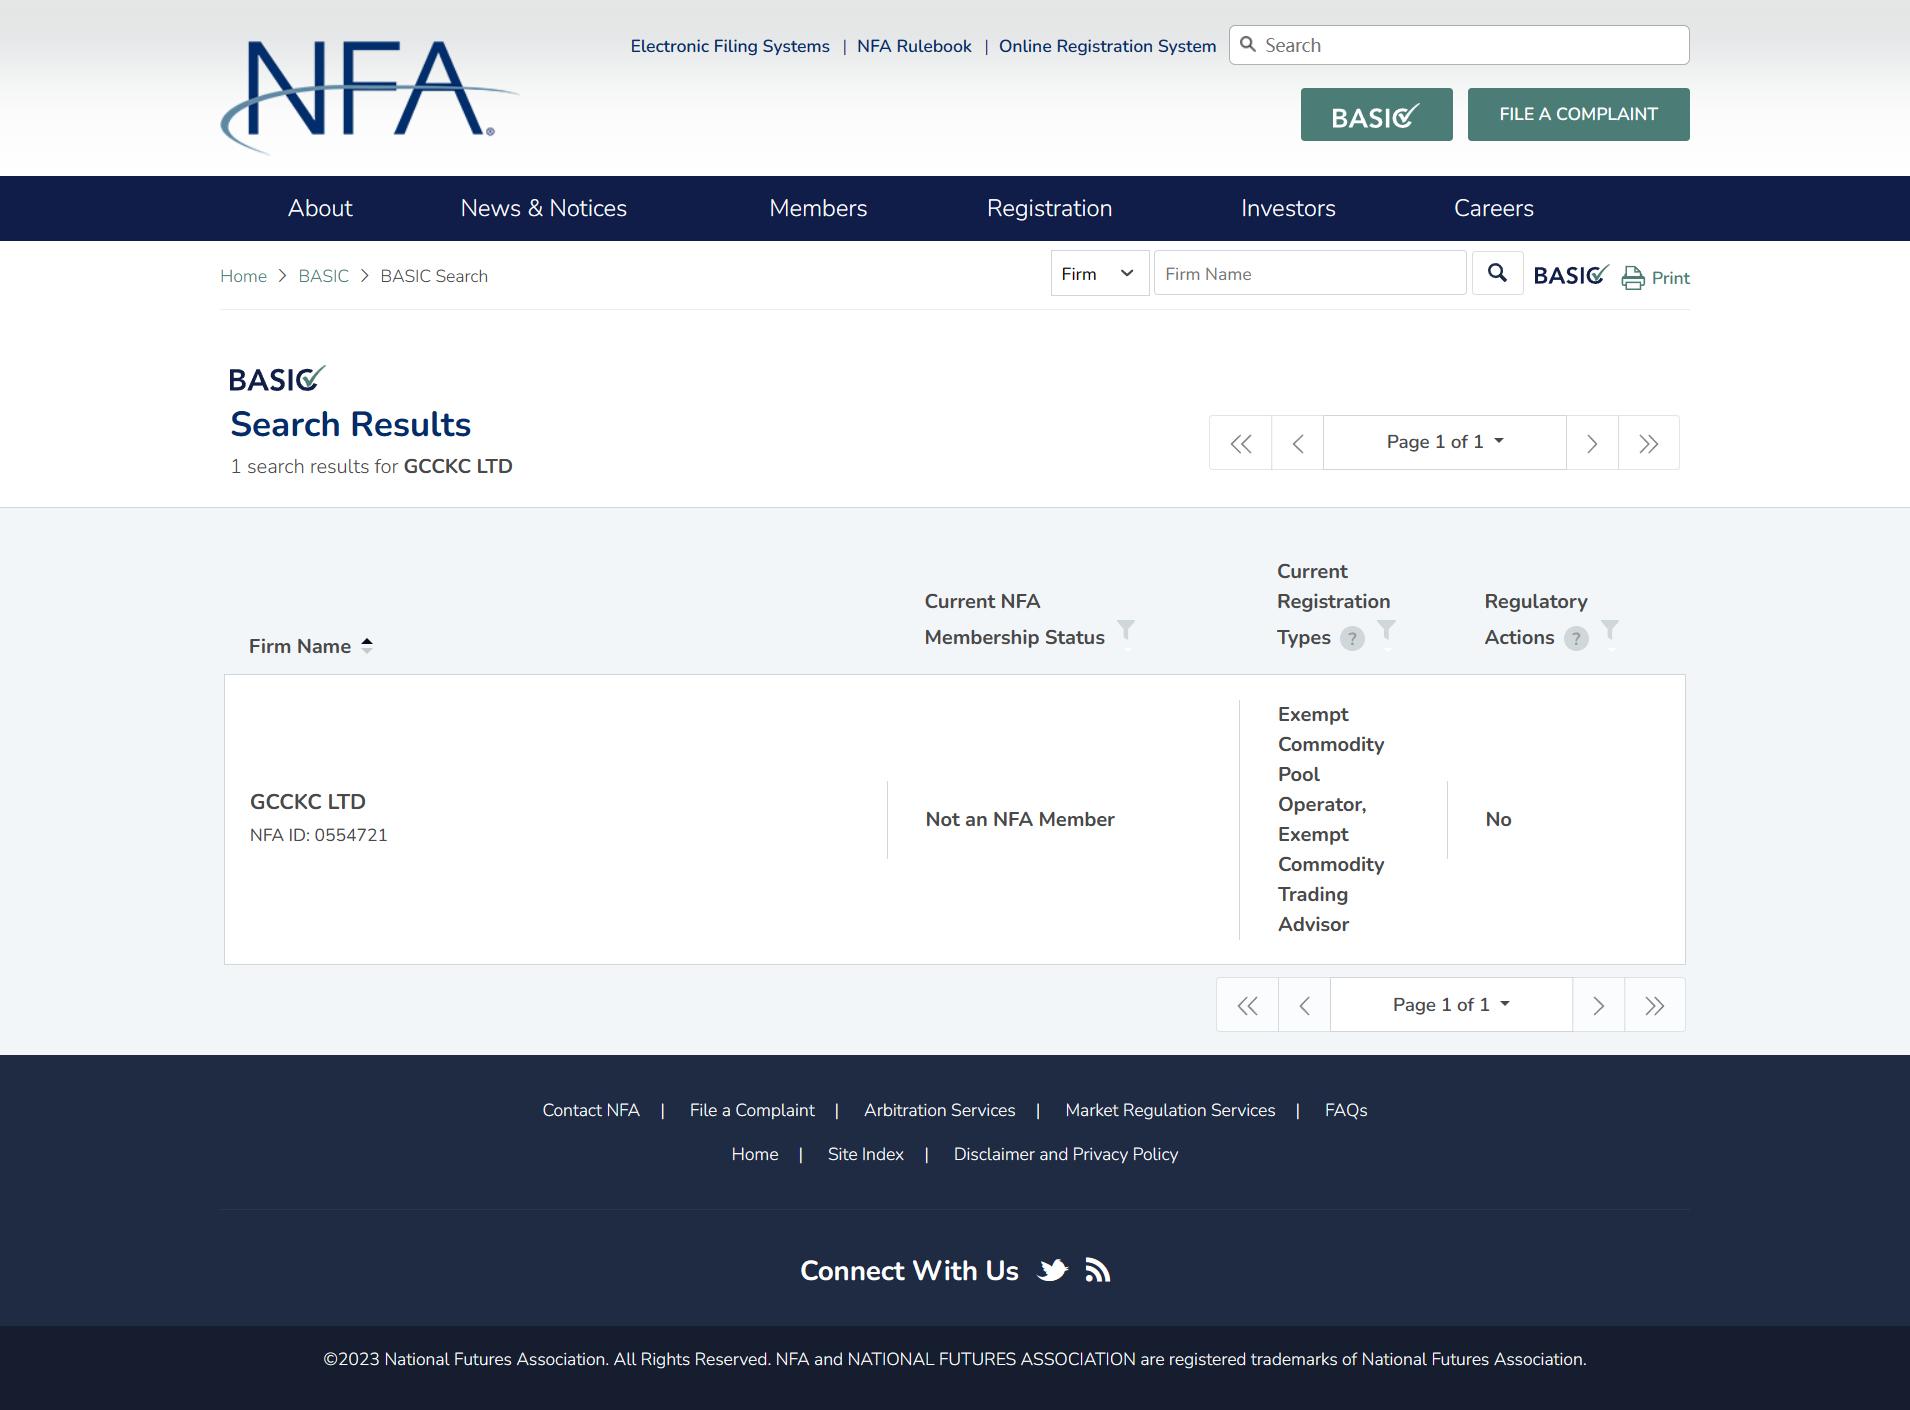This screenshot has width=1910, height=1410.
Task: Go to BASIC breadcrumb
Action: coord(323,276)
